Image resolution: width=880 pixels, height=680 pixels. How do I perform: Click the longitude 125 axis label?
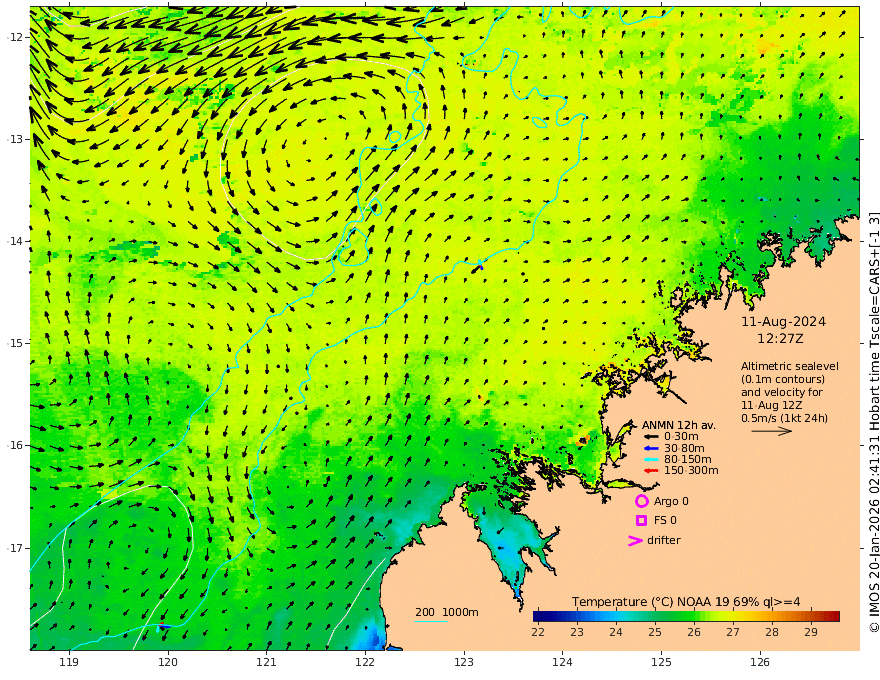(x=662, y=663)
